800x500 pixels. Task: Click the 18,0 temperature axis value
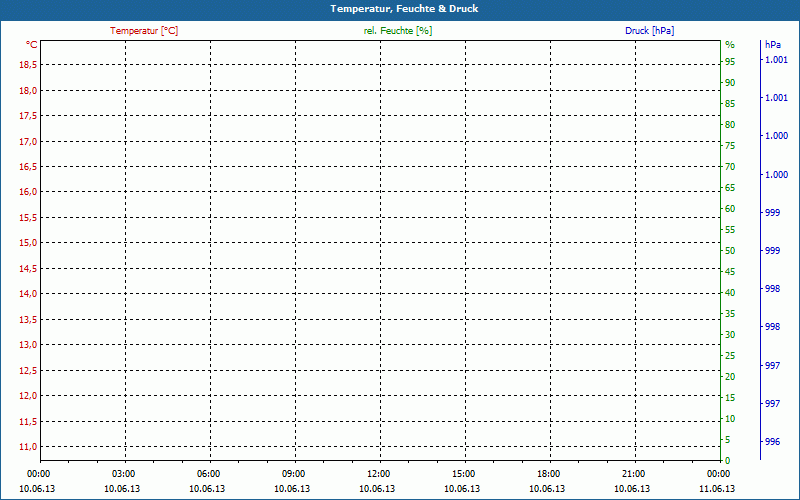pos(28,90)
